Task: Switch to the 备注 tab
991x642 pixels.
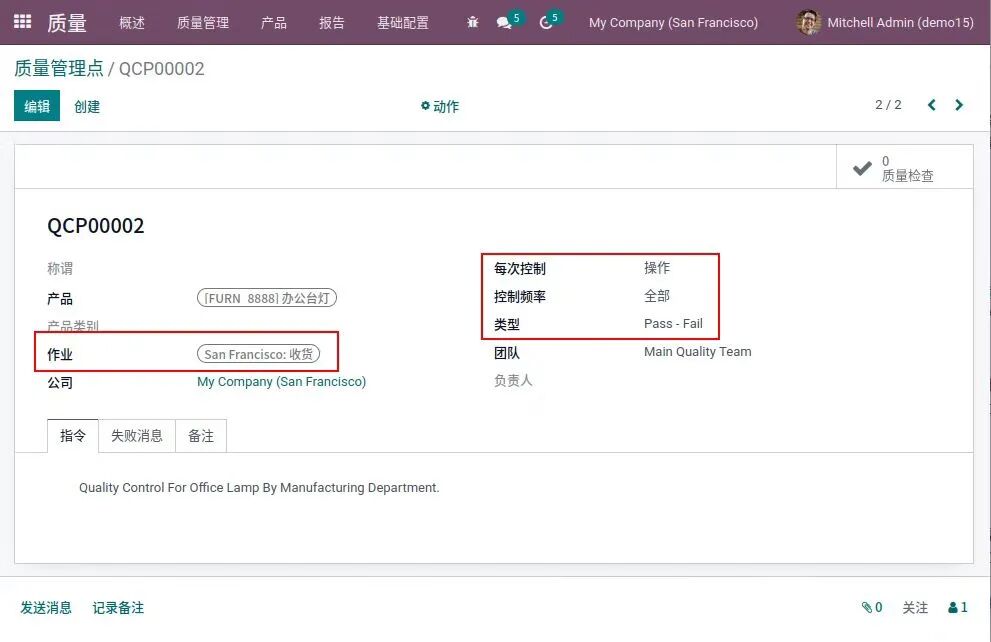Action: point(201,436)
